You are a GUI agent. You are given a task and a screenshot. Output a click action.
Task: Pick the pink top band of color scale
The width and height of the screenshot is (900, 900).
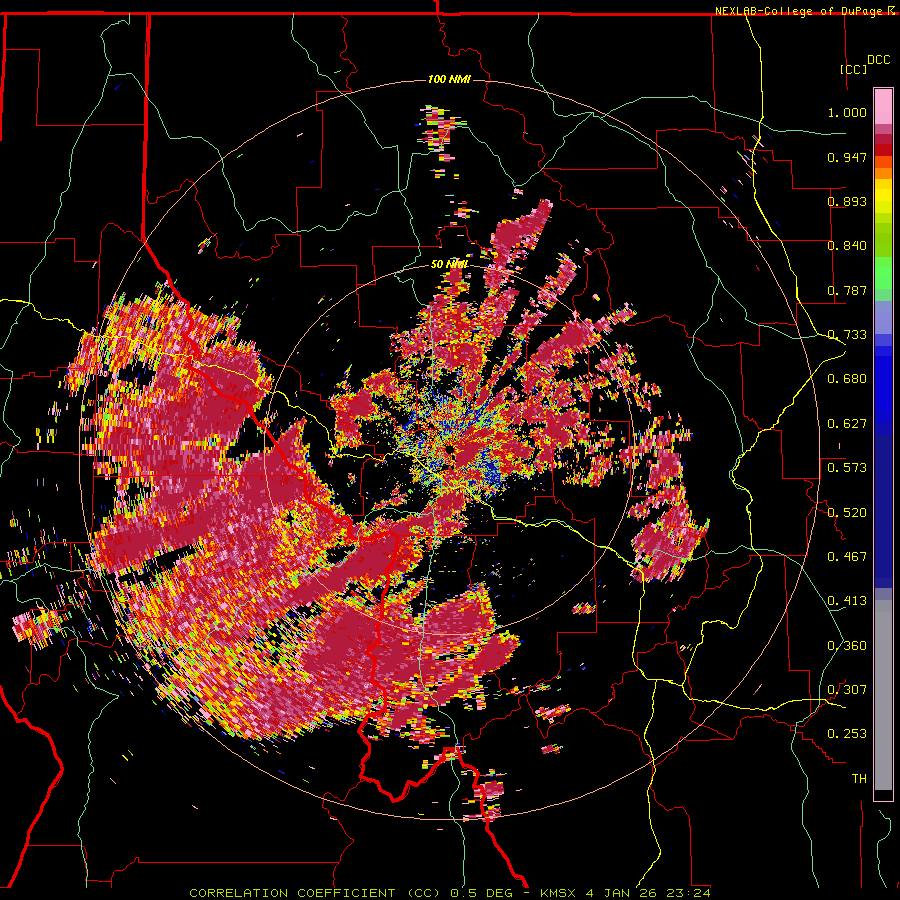[883, 107]
